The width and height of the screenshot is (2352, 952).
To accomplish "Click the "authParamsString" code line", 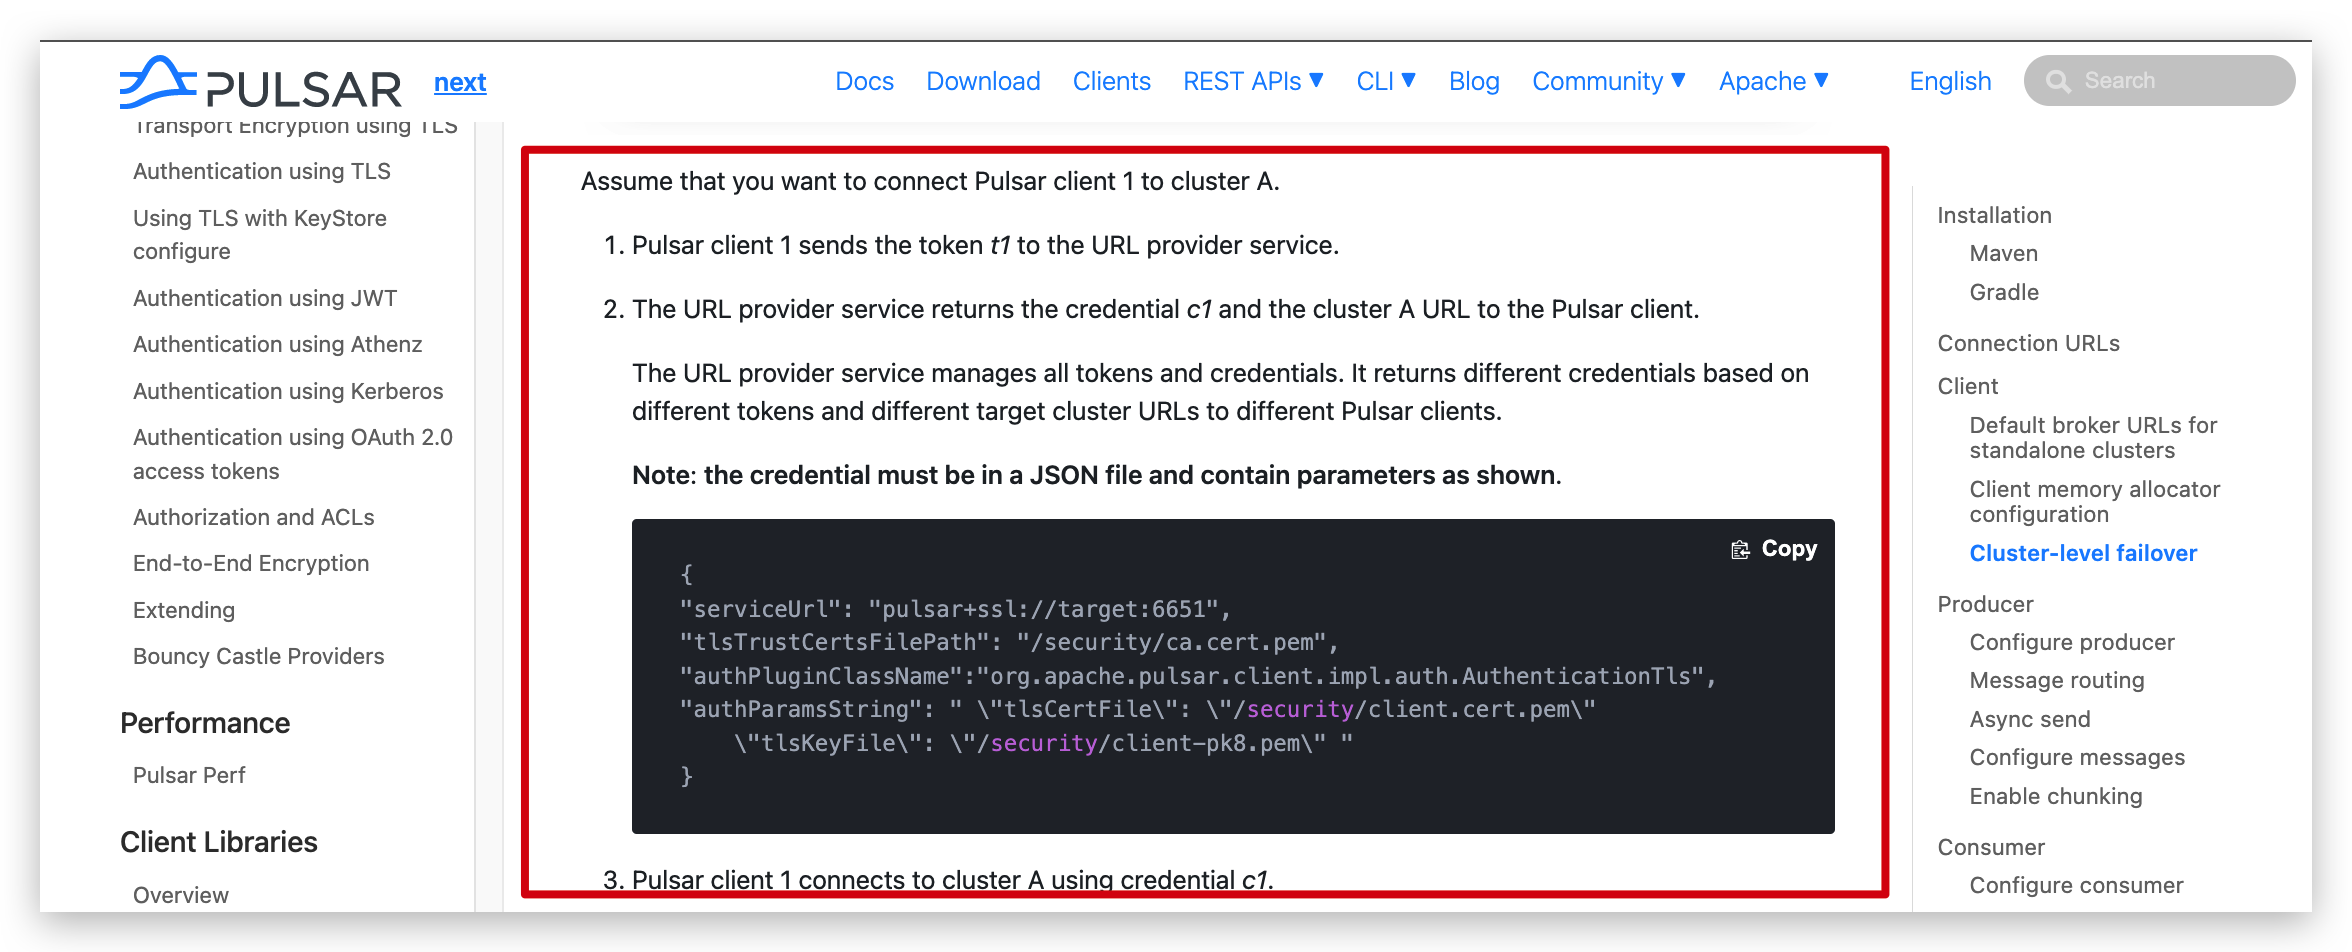I will point(1138,709).
